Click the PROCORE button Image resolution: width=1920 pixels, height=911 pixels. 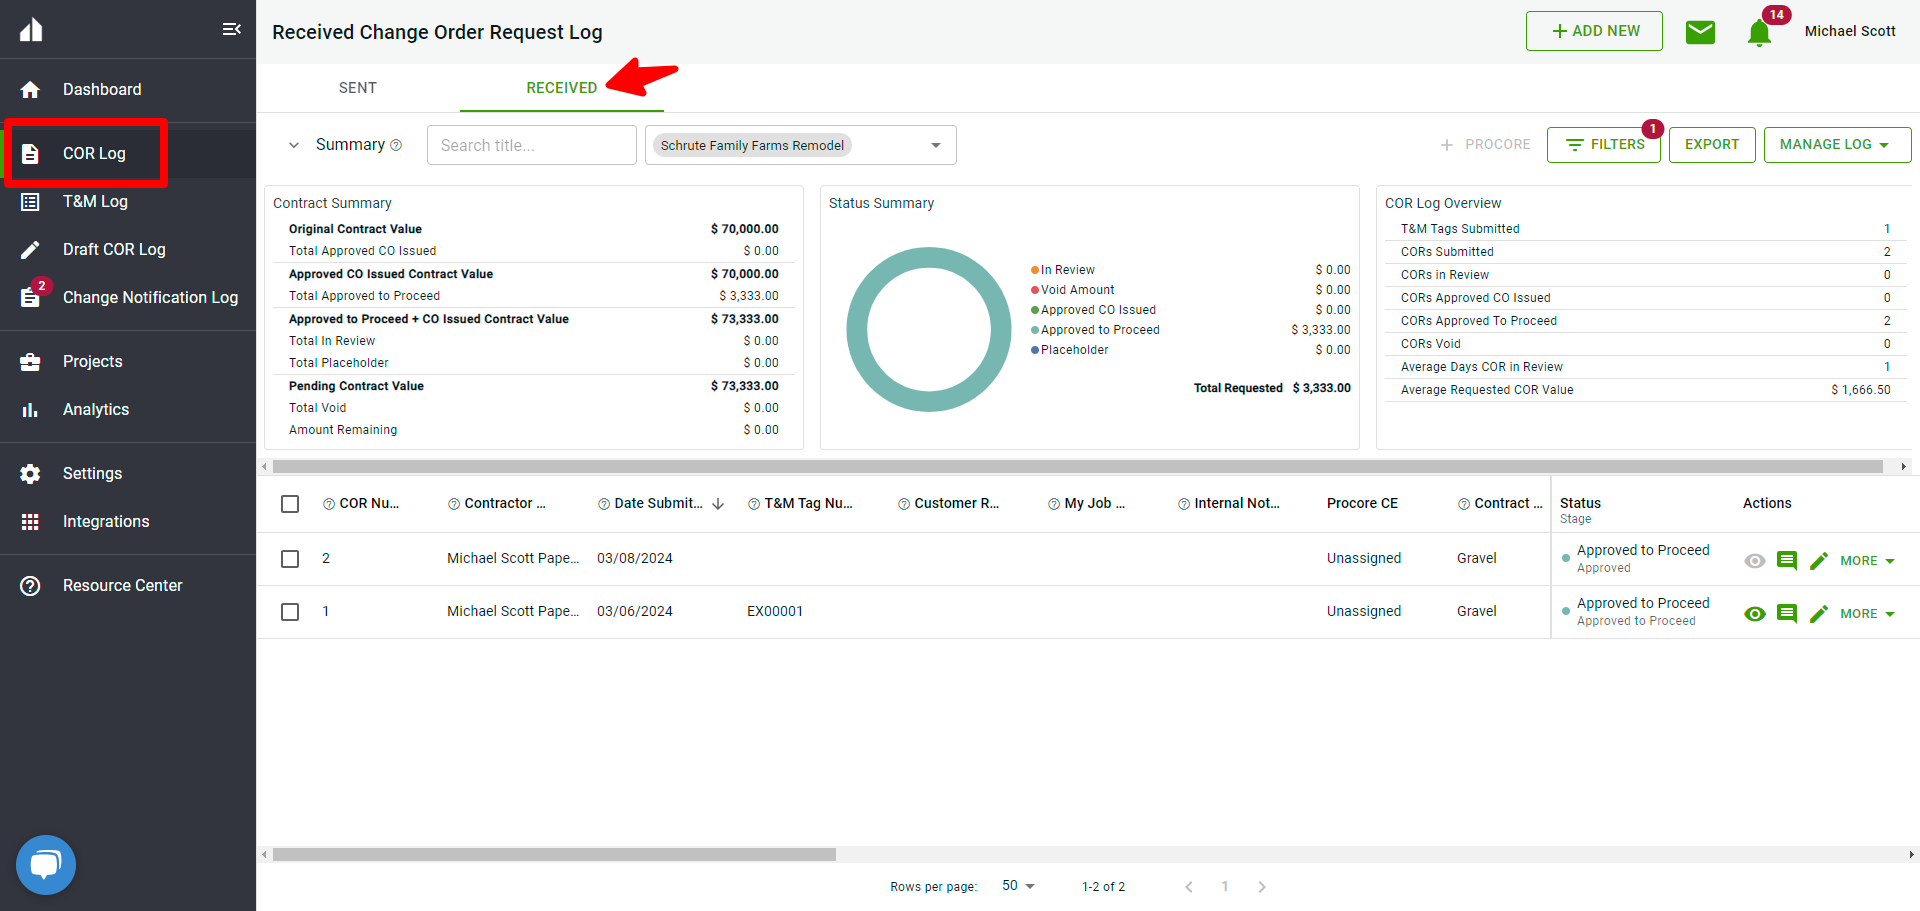click(1485, 145)
